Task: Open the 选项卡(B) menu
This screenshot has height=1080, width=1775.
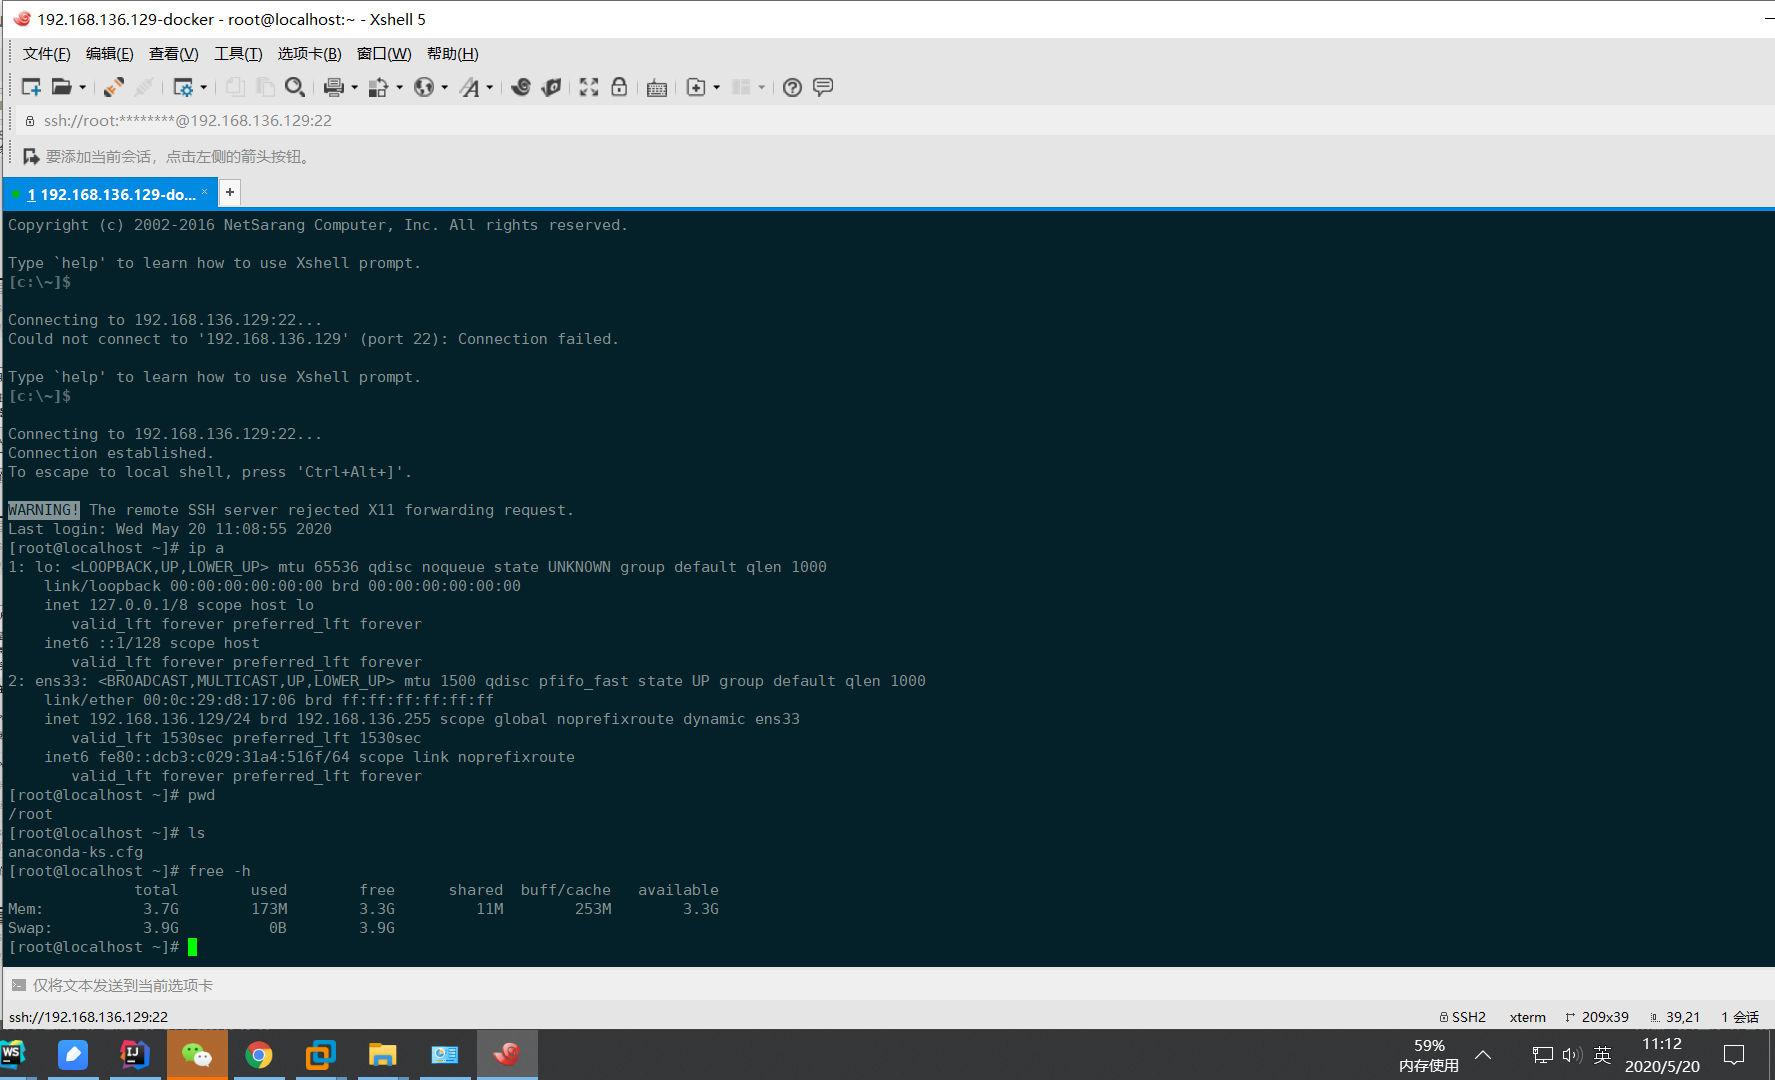Action: point(309,53)
